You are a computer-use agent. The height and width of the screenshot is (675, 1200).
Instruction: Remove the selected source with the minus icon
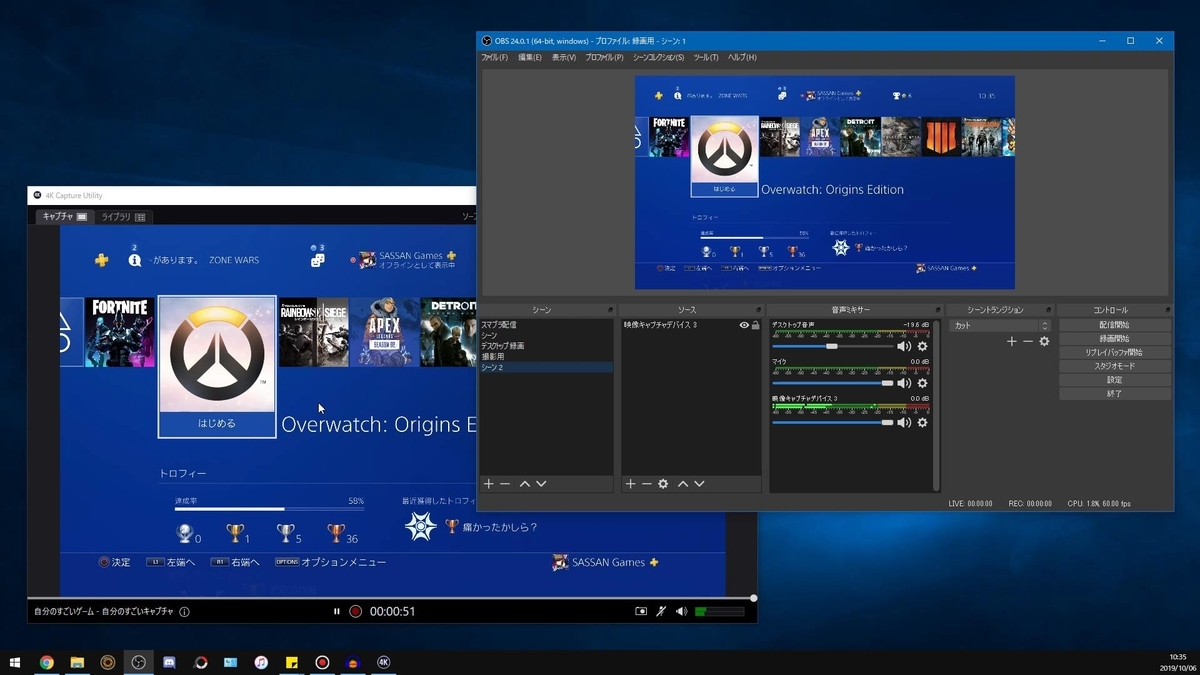pos(646,484)
